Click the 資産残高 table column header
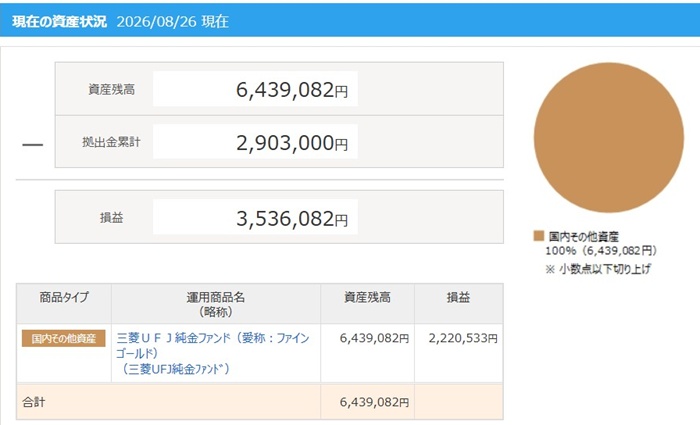Image resolution: width=700 pixels, height=425 pixels. coord(367,297)
